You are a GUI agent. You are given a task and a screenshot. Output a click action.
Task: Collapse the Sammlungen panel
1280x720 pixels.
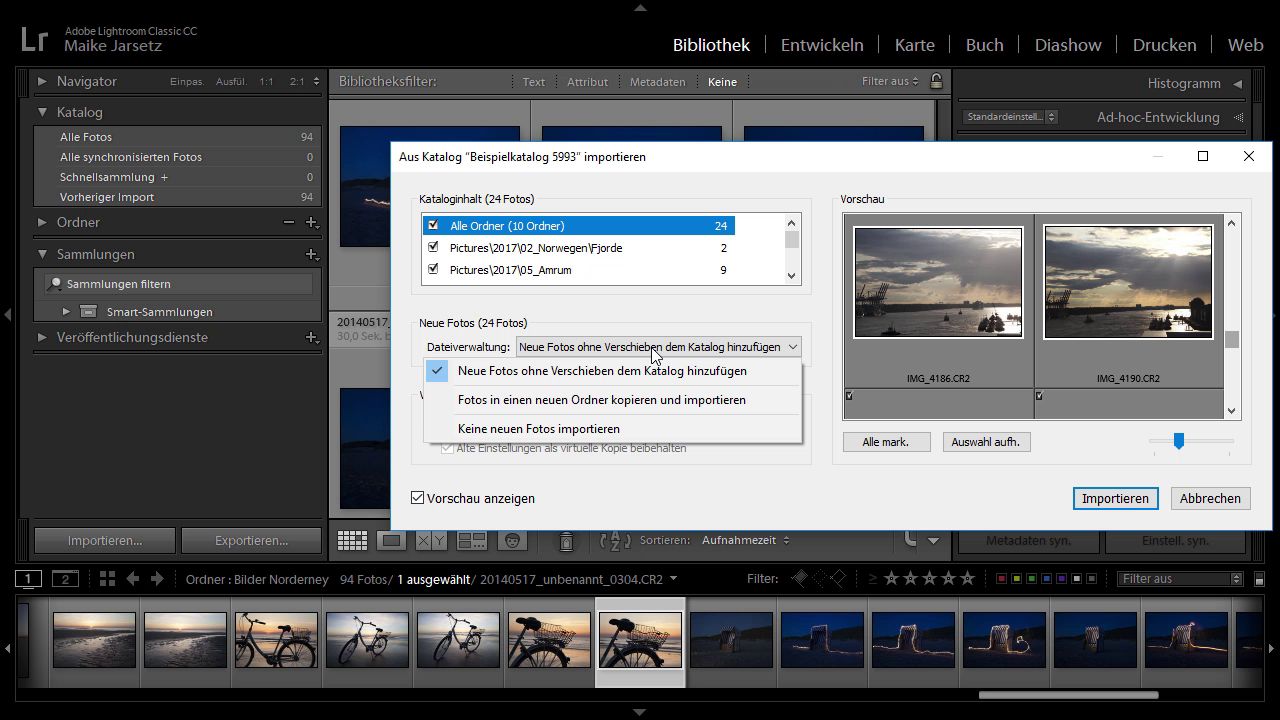click(x=42, y=254)
